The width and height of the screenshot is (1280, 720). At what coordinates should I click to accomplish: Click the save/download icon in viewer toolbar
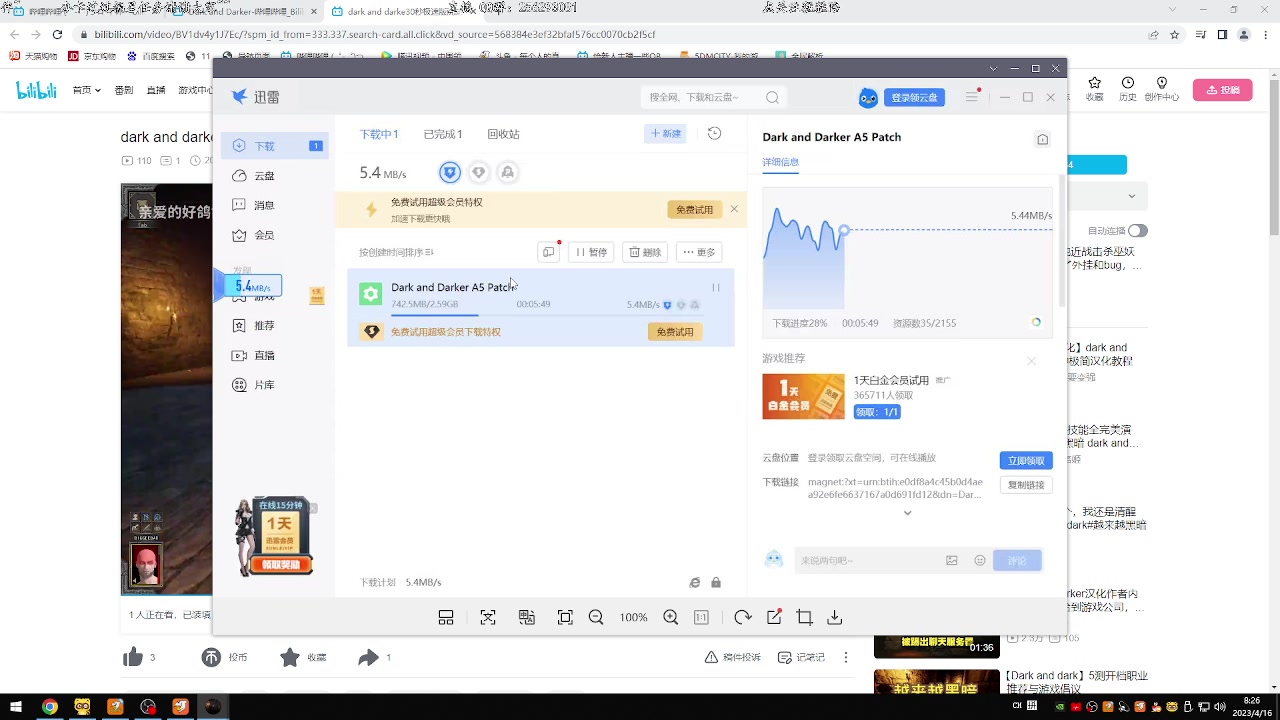tap(835, 618)
